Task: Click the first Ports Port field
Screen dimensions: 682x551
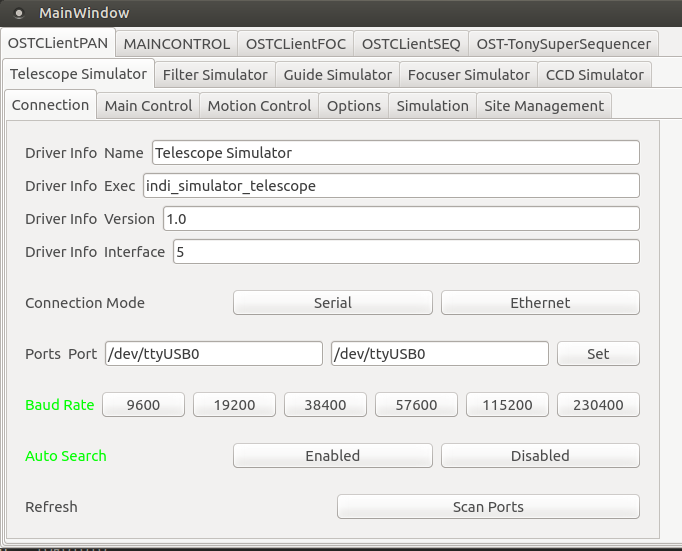Action: [x=214, y=354]
